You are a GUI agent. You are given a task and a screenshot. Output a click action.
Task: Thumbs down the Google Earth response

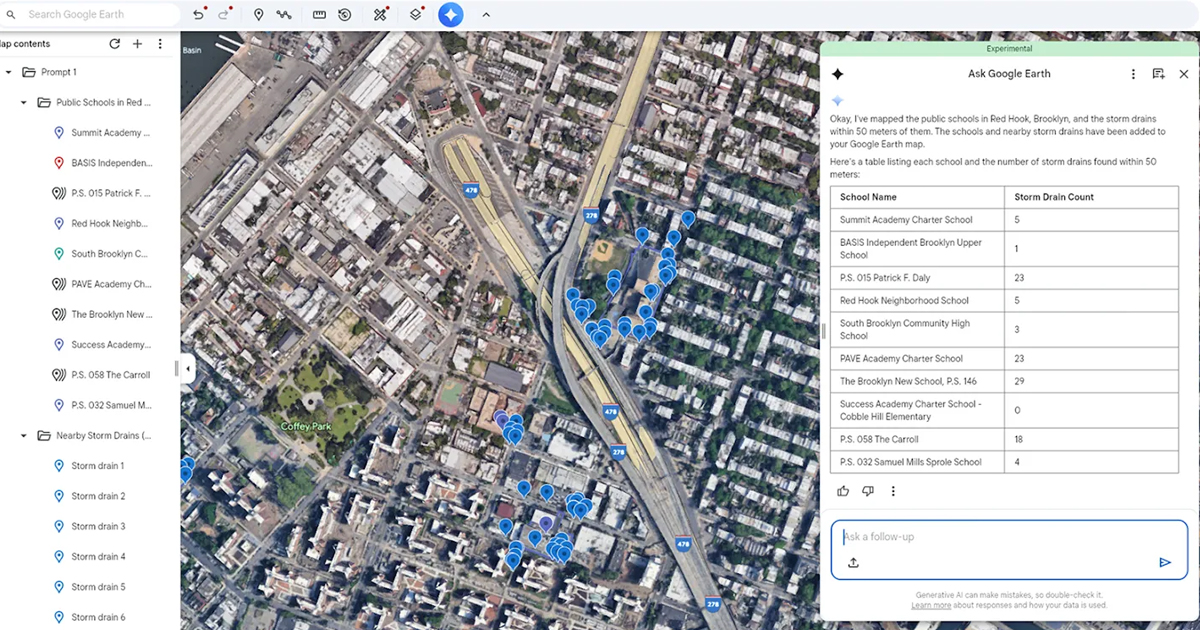click(868, 491)
